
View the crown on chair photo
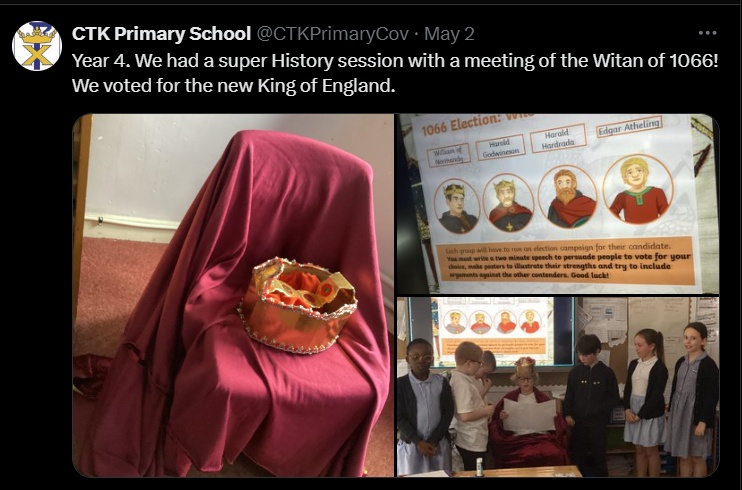coord(233,295)
